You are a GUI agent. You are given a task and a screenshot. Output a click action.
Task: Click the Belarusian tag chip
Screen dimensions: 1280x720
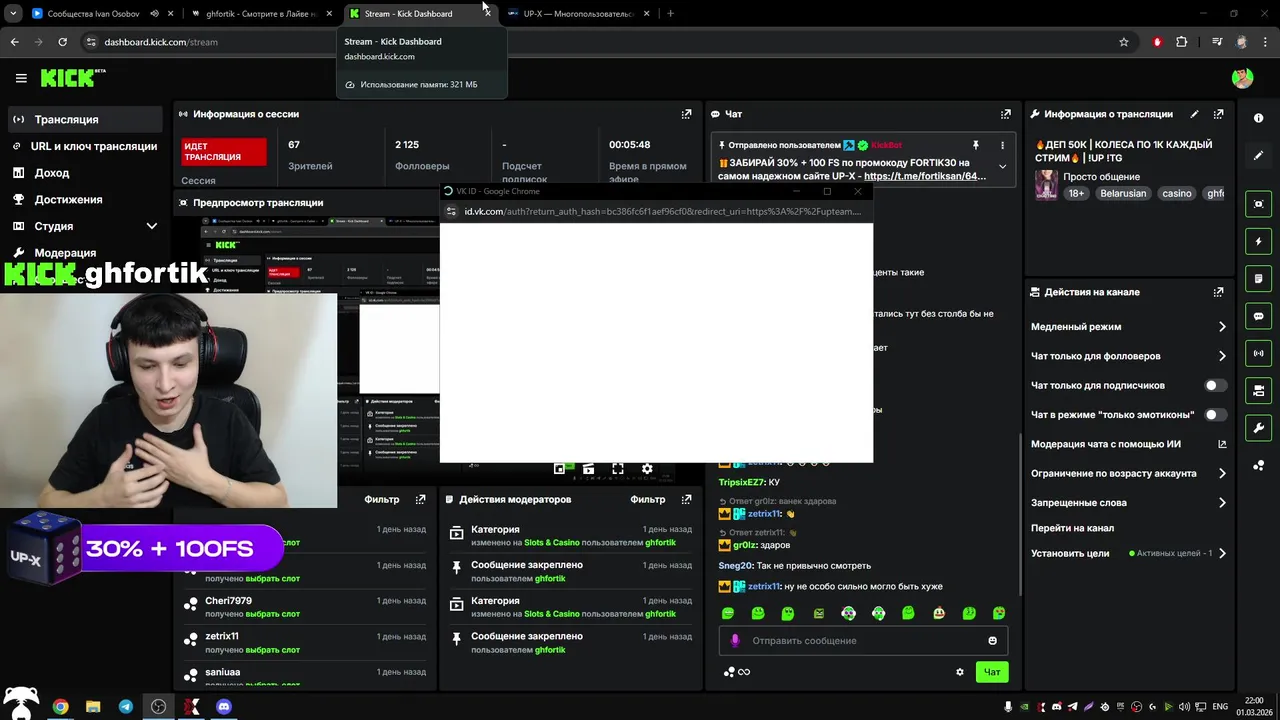point(1123,193)
